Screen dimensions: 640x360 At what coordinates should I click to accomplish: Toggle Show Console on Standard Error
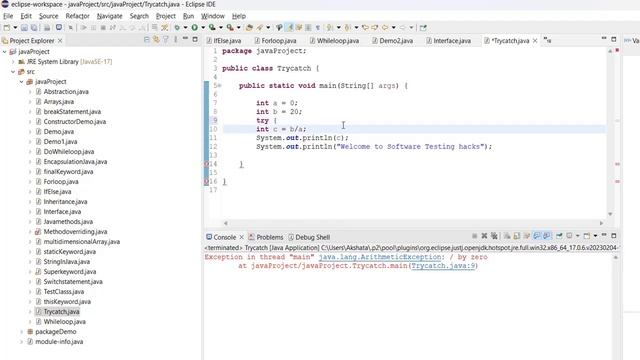click(547, 236)
